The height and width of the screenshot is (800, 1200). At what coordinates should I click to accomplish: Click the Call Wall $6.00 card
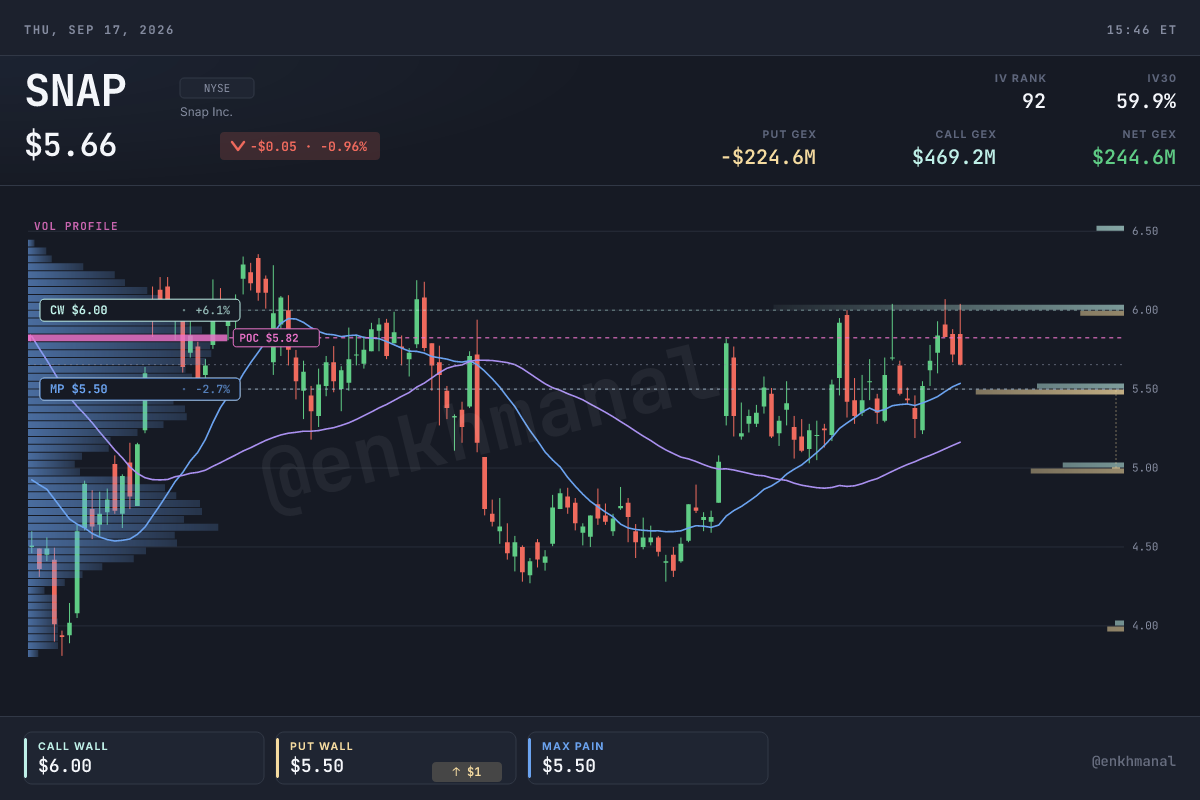click(144, 758)
